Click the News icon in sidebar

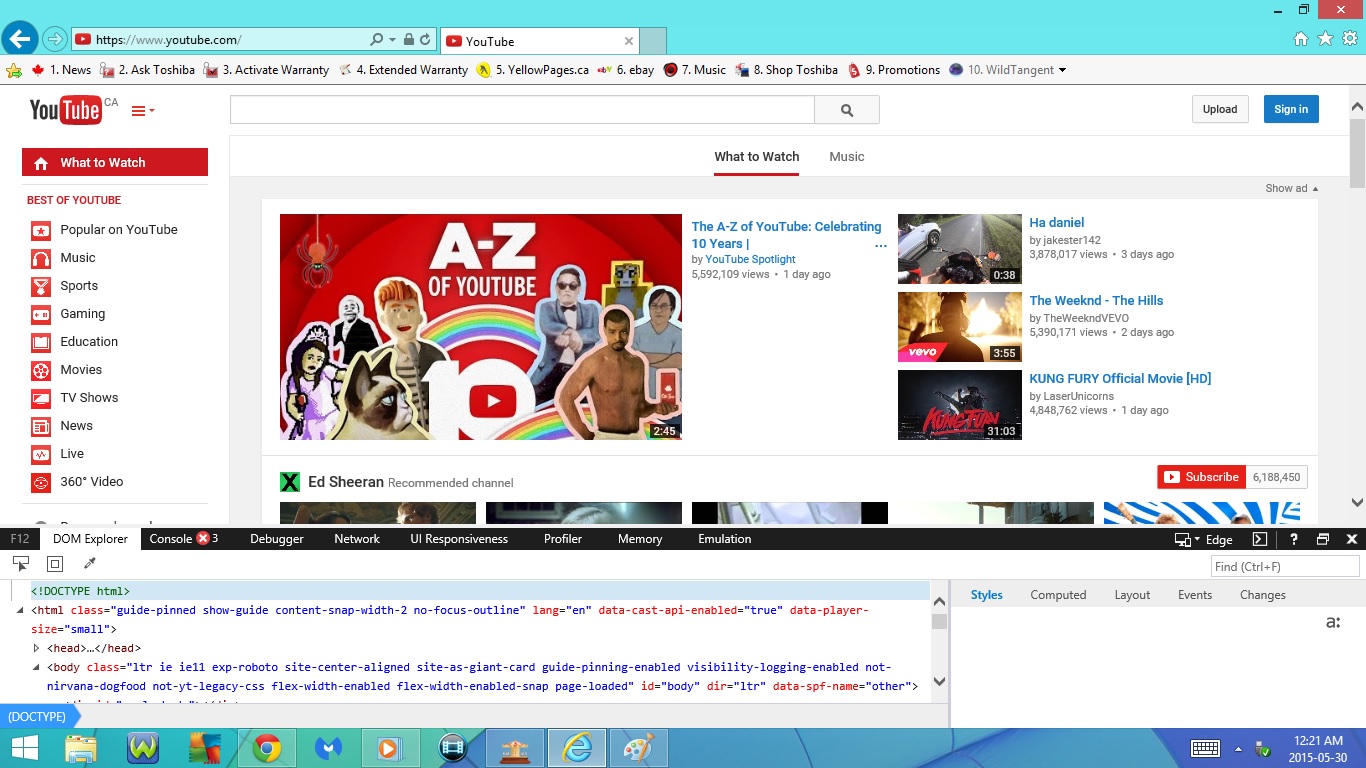click(x=41, y=426)
